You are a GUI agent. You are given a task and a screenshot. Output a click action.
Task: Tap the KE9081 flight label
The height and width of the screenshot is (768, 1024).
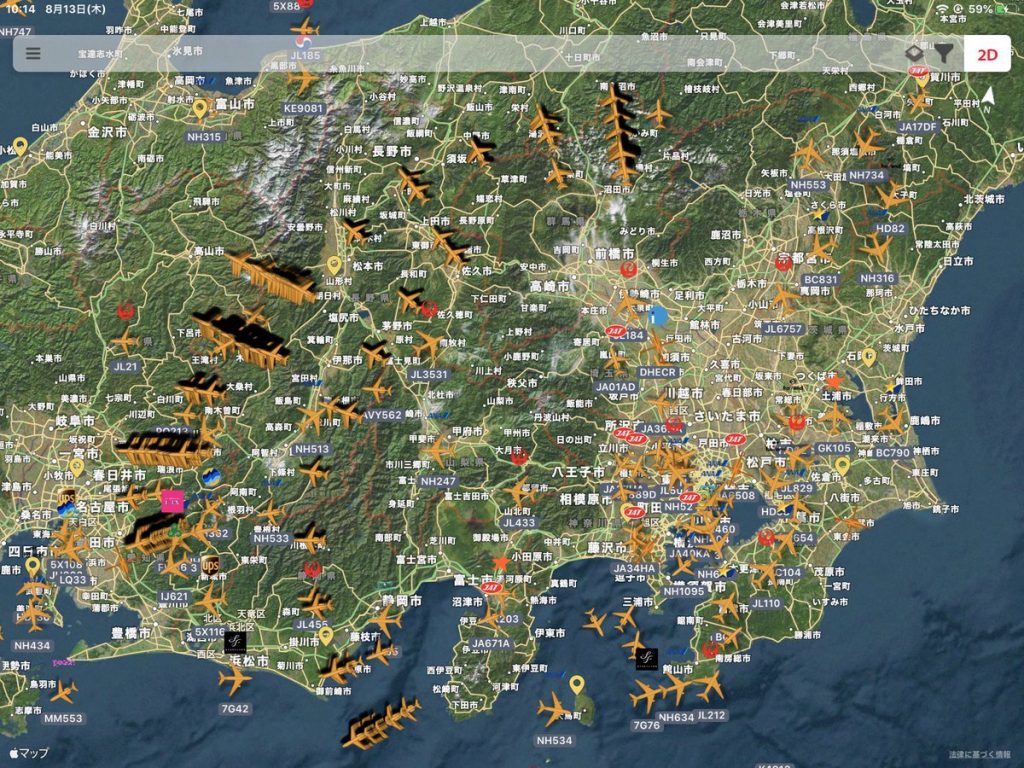click(303, 108)
